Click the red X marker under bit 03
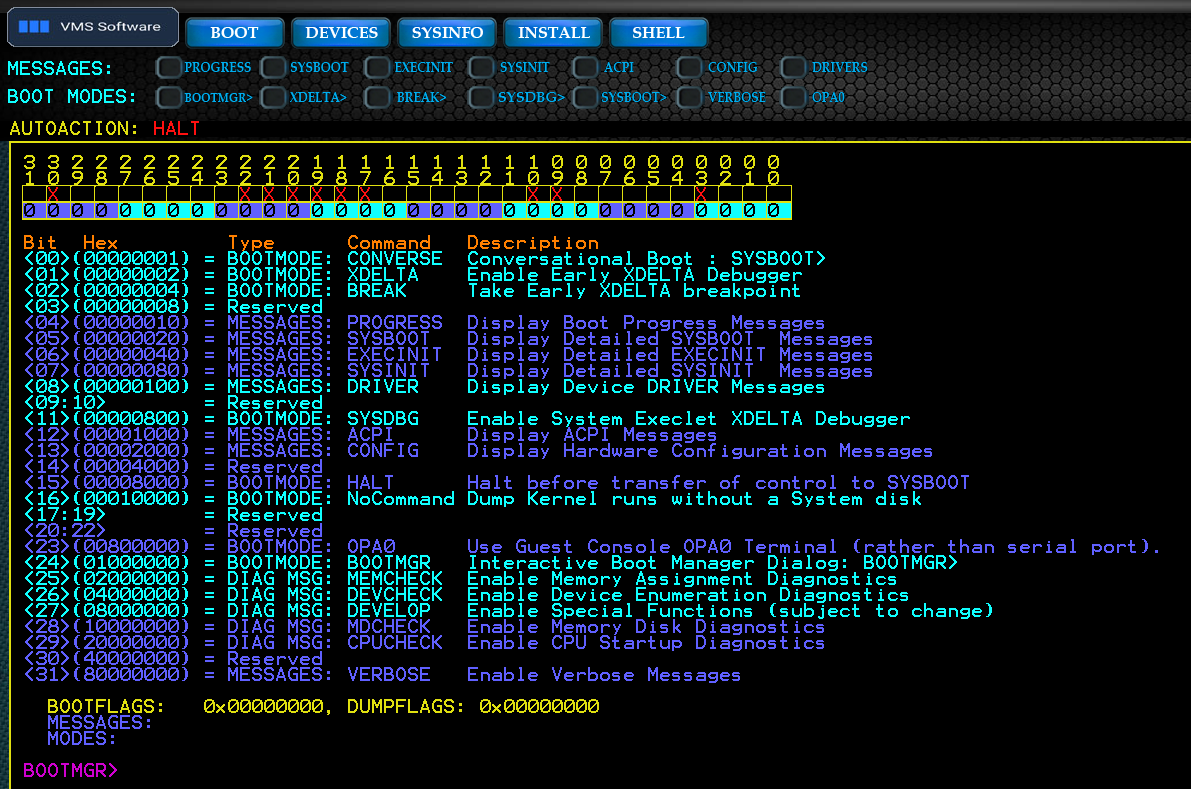1191x789 pixels. [x=701, y=194]
